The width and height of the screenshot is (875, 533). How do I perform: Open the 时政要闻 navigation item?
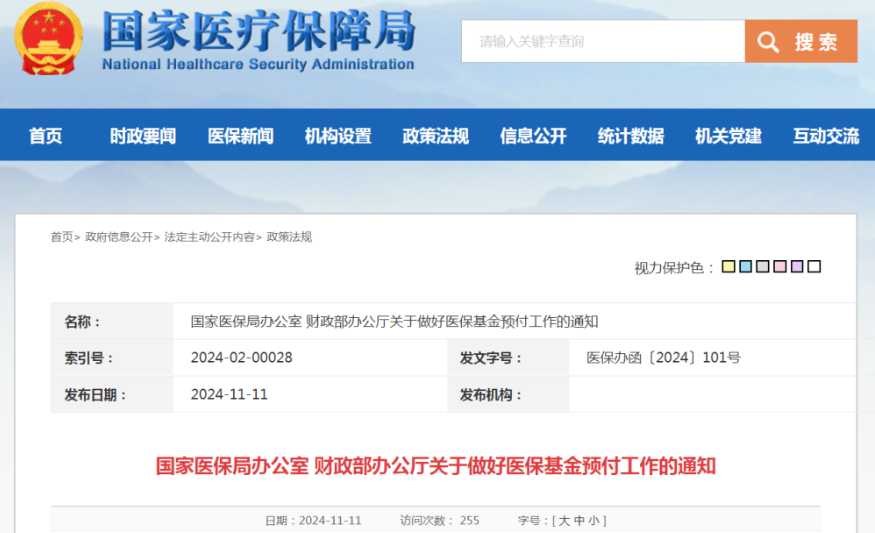[143, 136]
